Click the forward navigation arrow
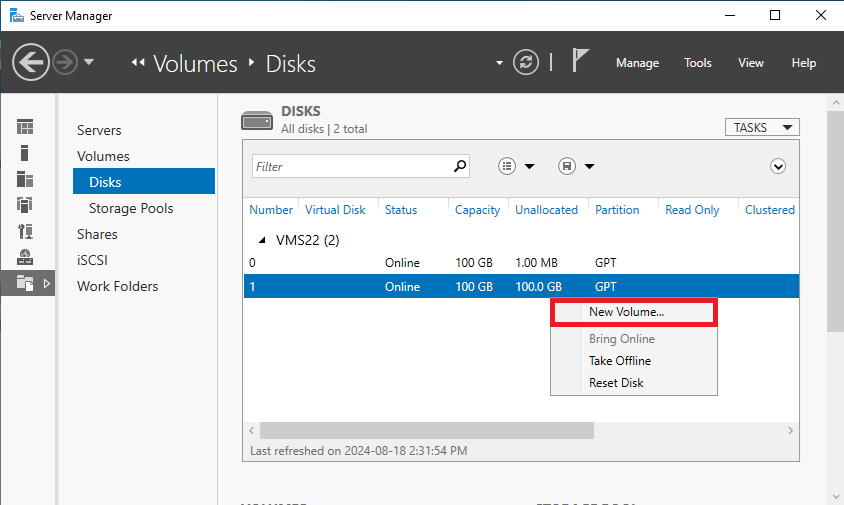844x505 pixels. click(x=65, y=62)
